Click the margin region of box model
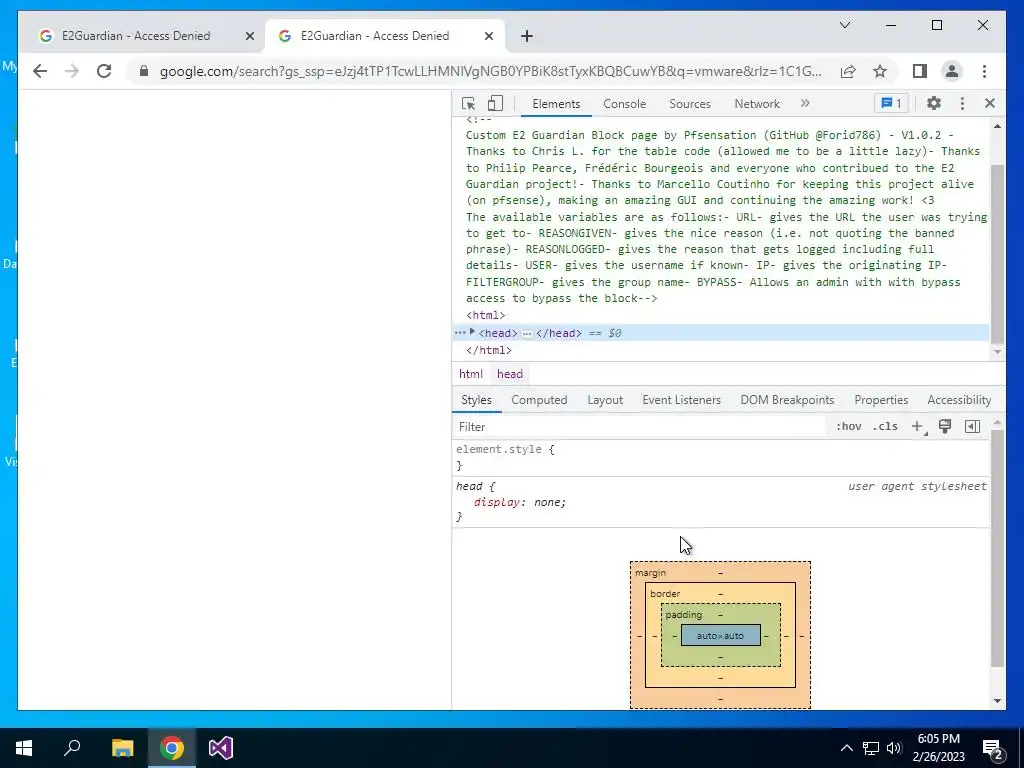 tap(650, 573)
